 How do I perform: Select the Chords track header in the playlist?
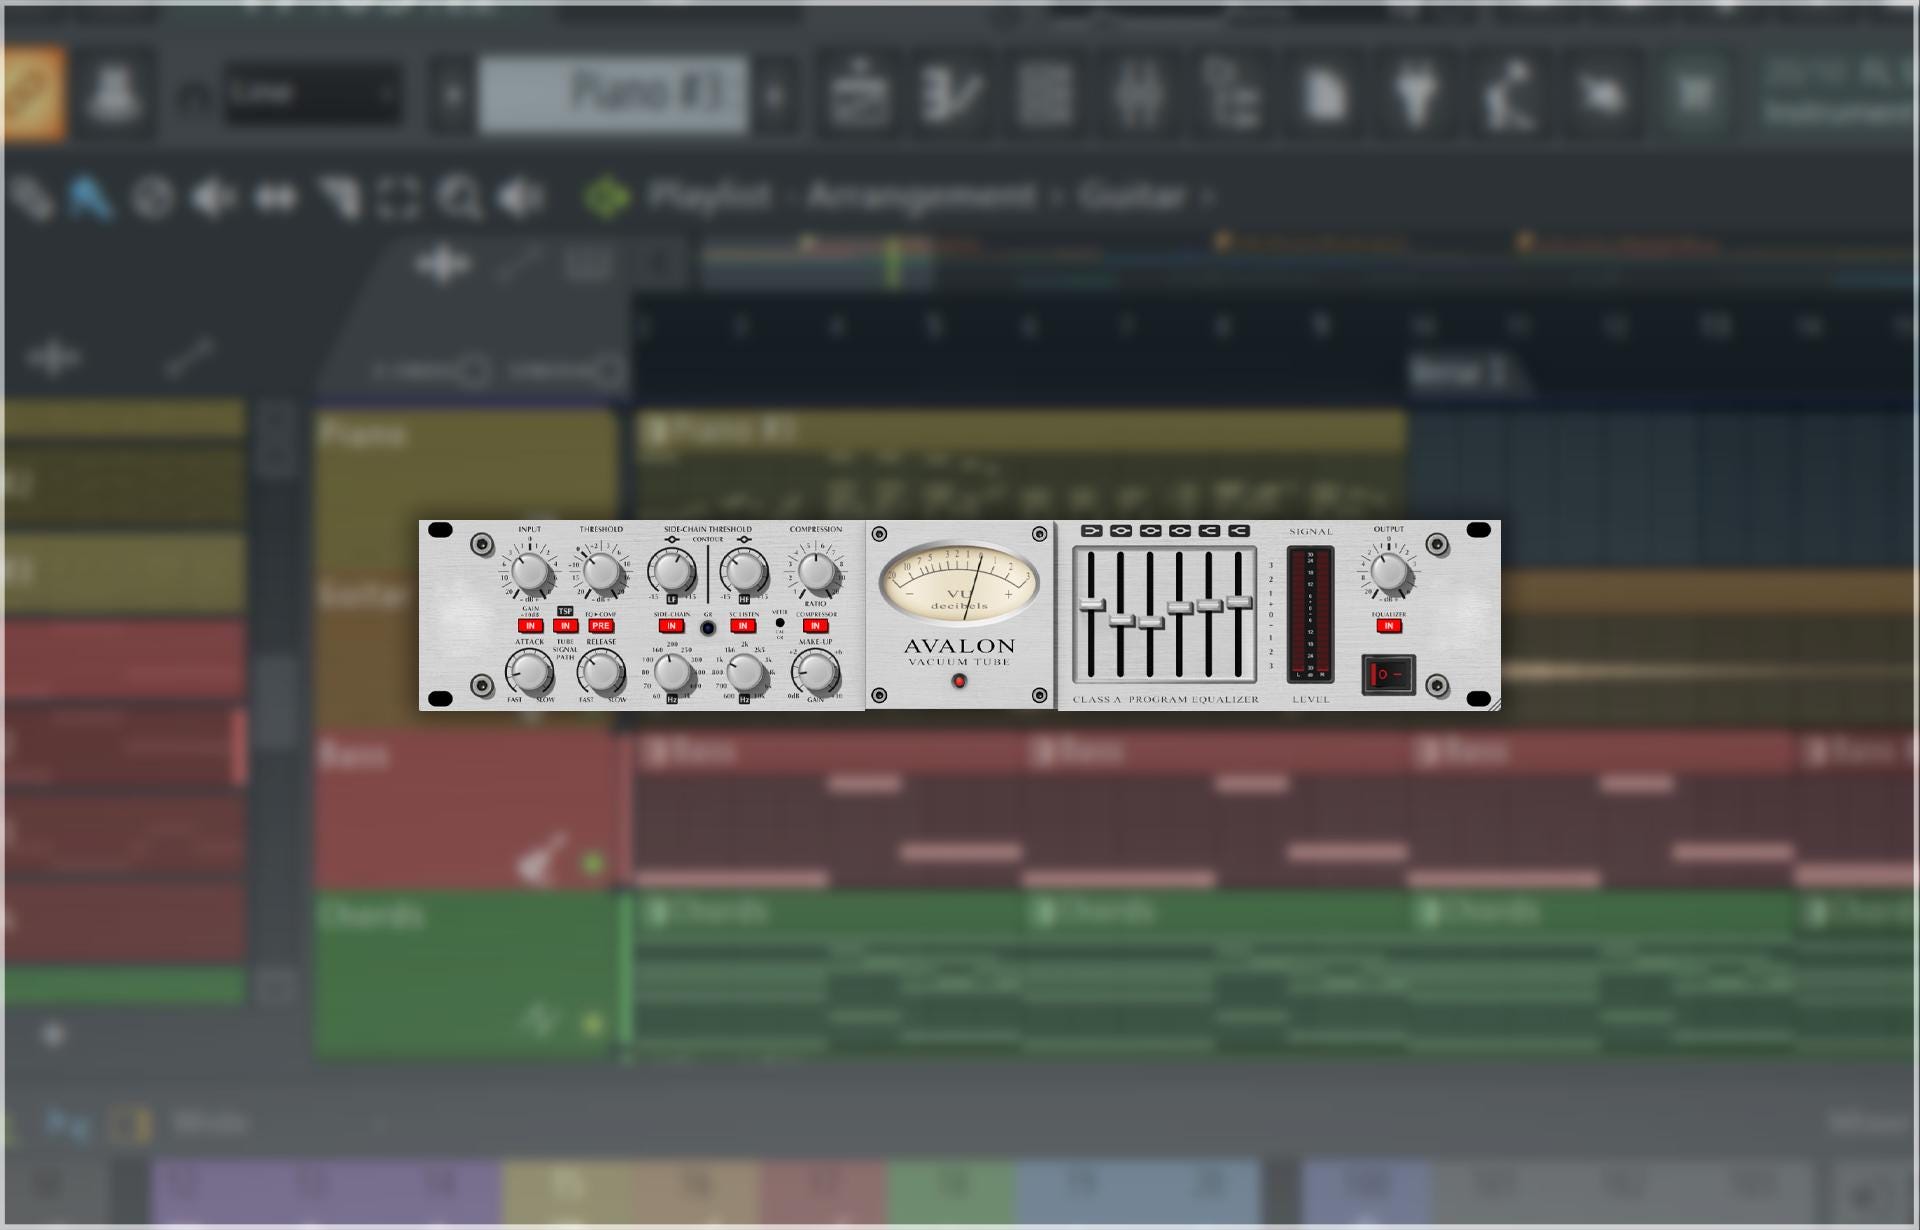[x=468, y=976]
